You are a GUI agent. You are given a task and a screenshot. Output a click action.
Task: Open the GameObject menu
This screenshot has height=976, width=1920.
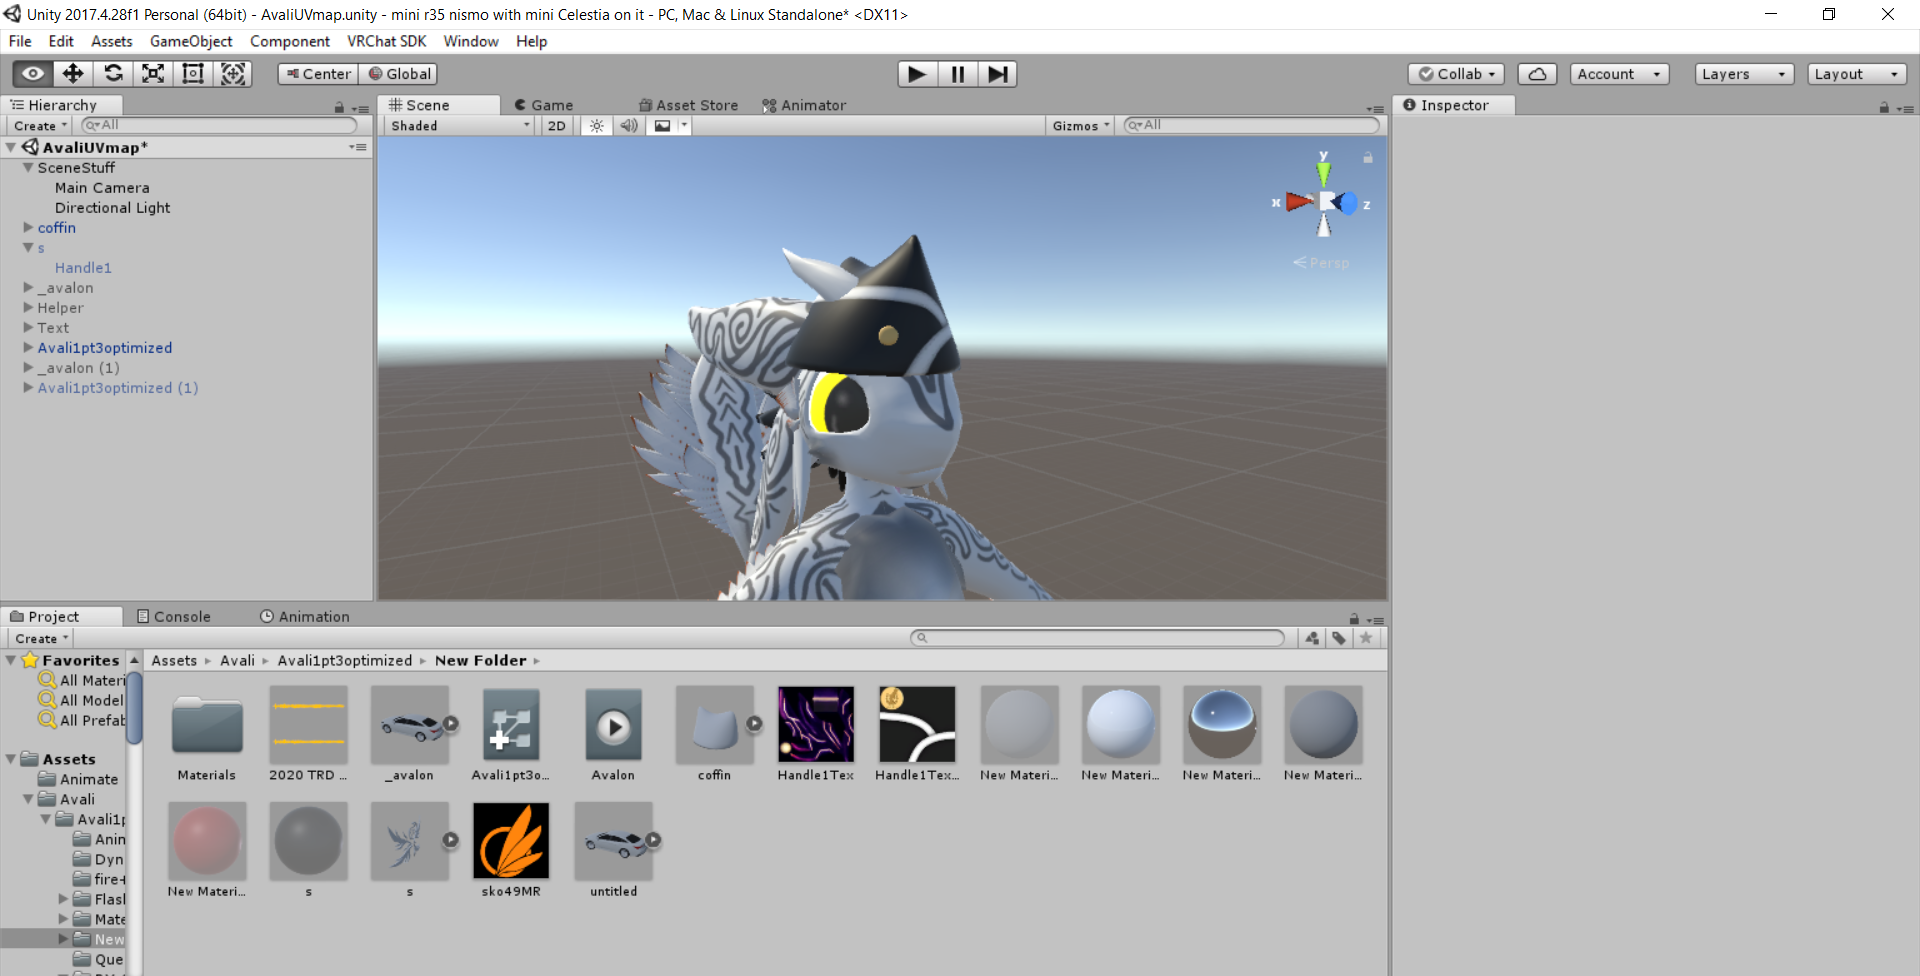(x=191, y=41)
